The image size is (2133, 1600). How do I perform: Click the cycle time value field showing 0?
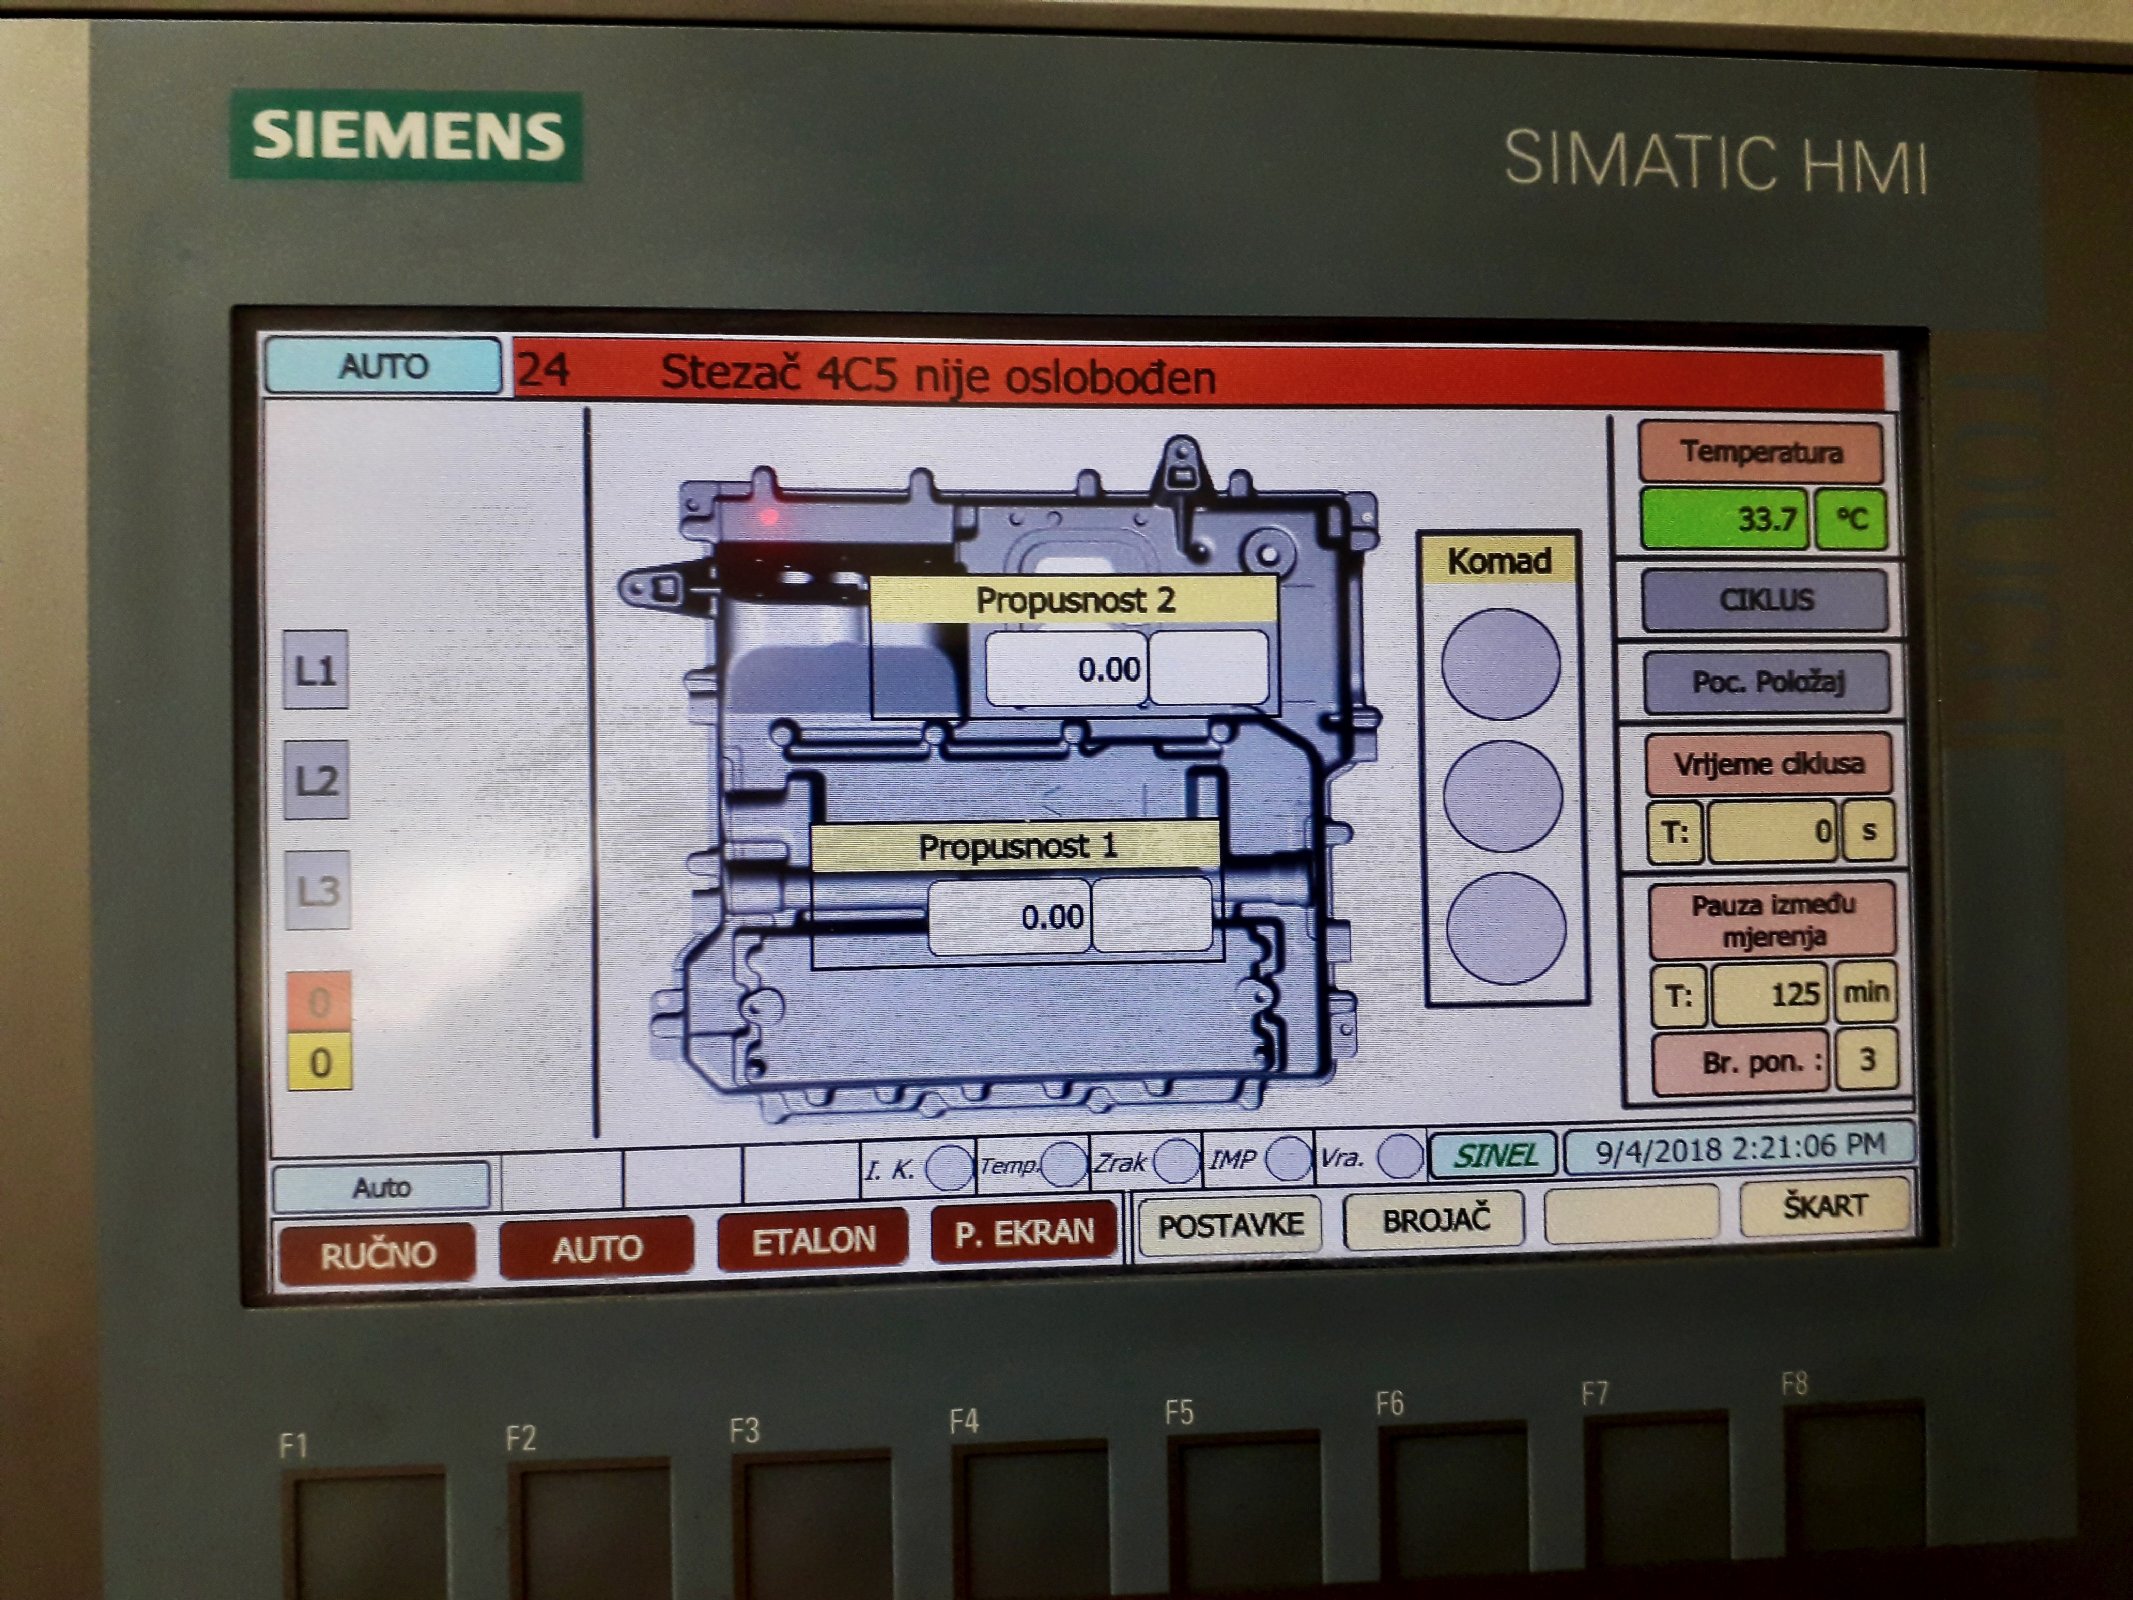point(1772,831)
